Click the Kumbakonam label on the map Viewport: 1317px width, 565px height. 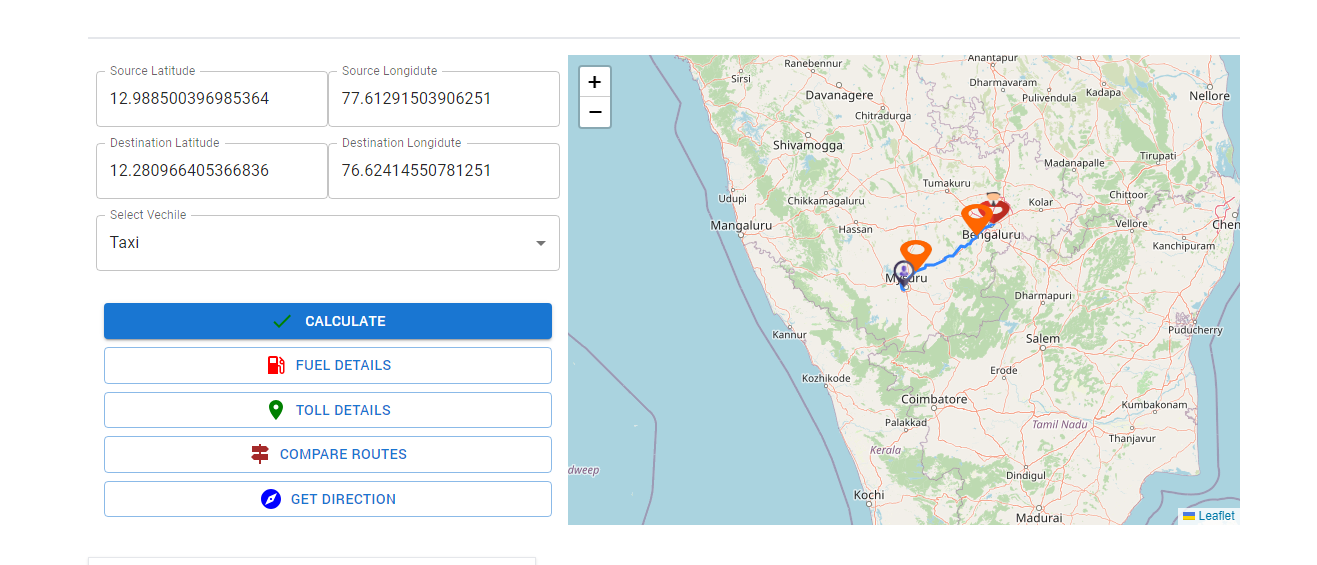click(x=1154, y=405)
